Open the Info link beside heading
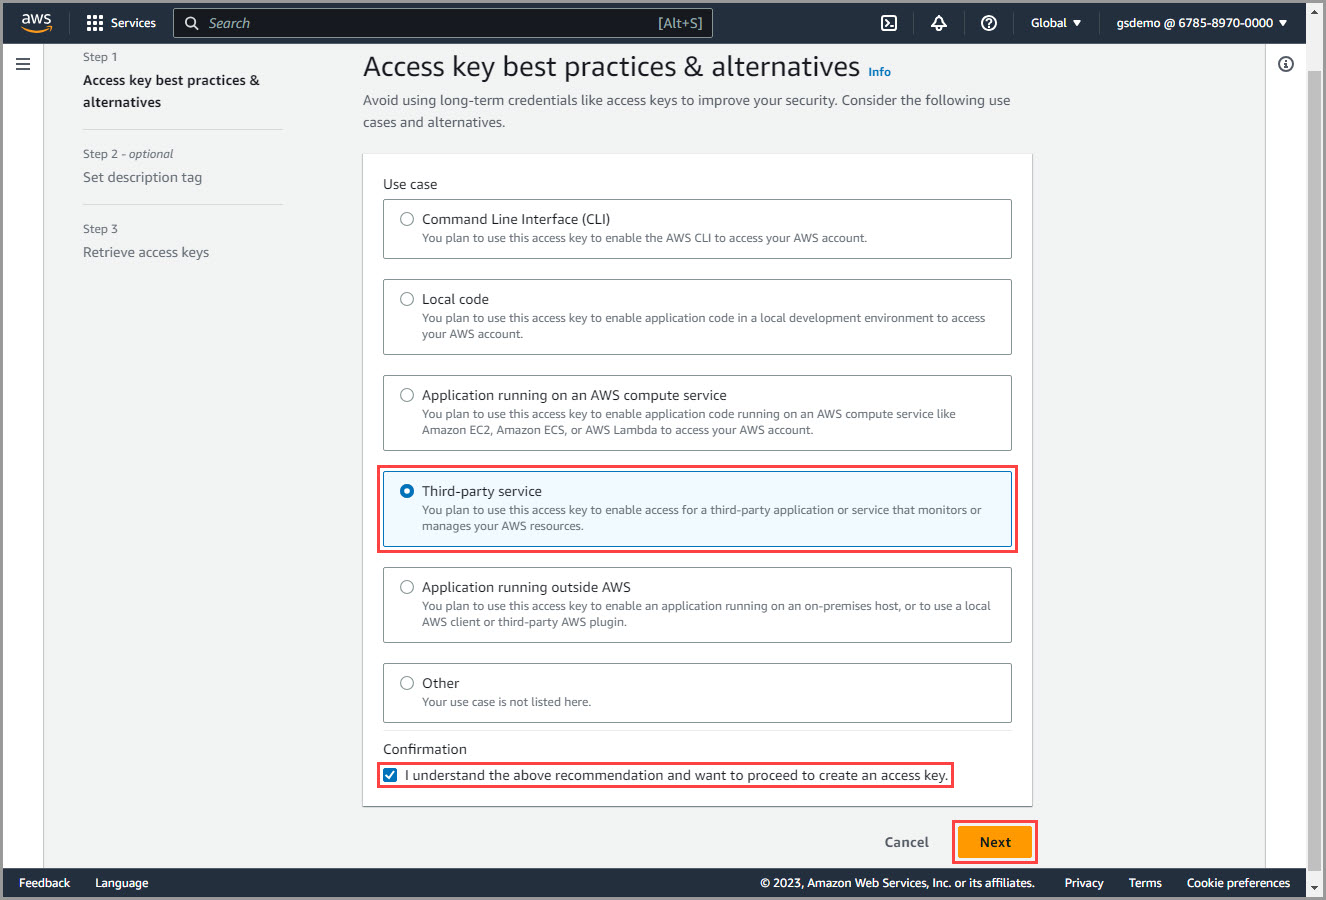This screenshot has width=1326, height=900. 879,72
